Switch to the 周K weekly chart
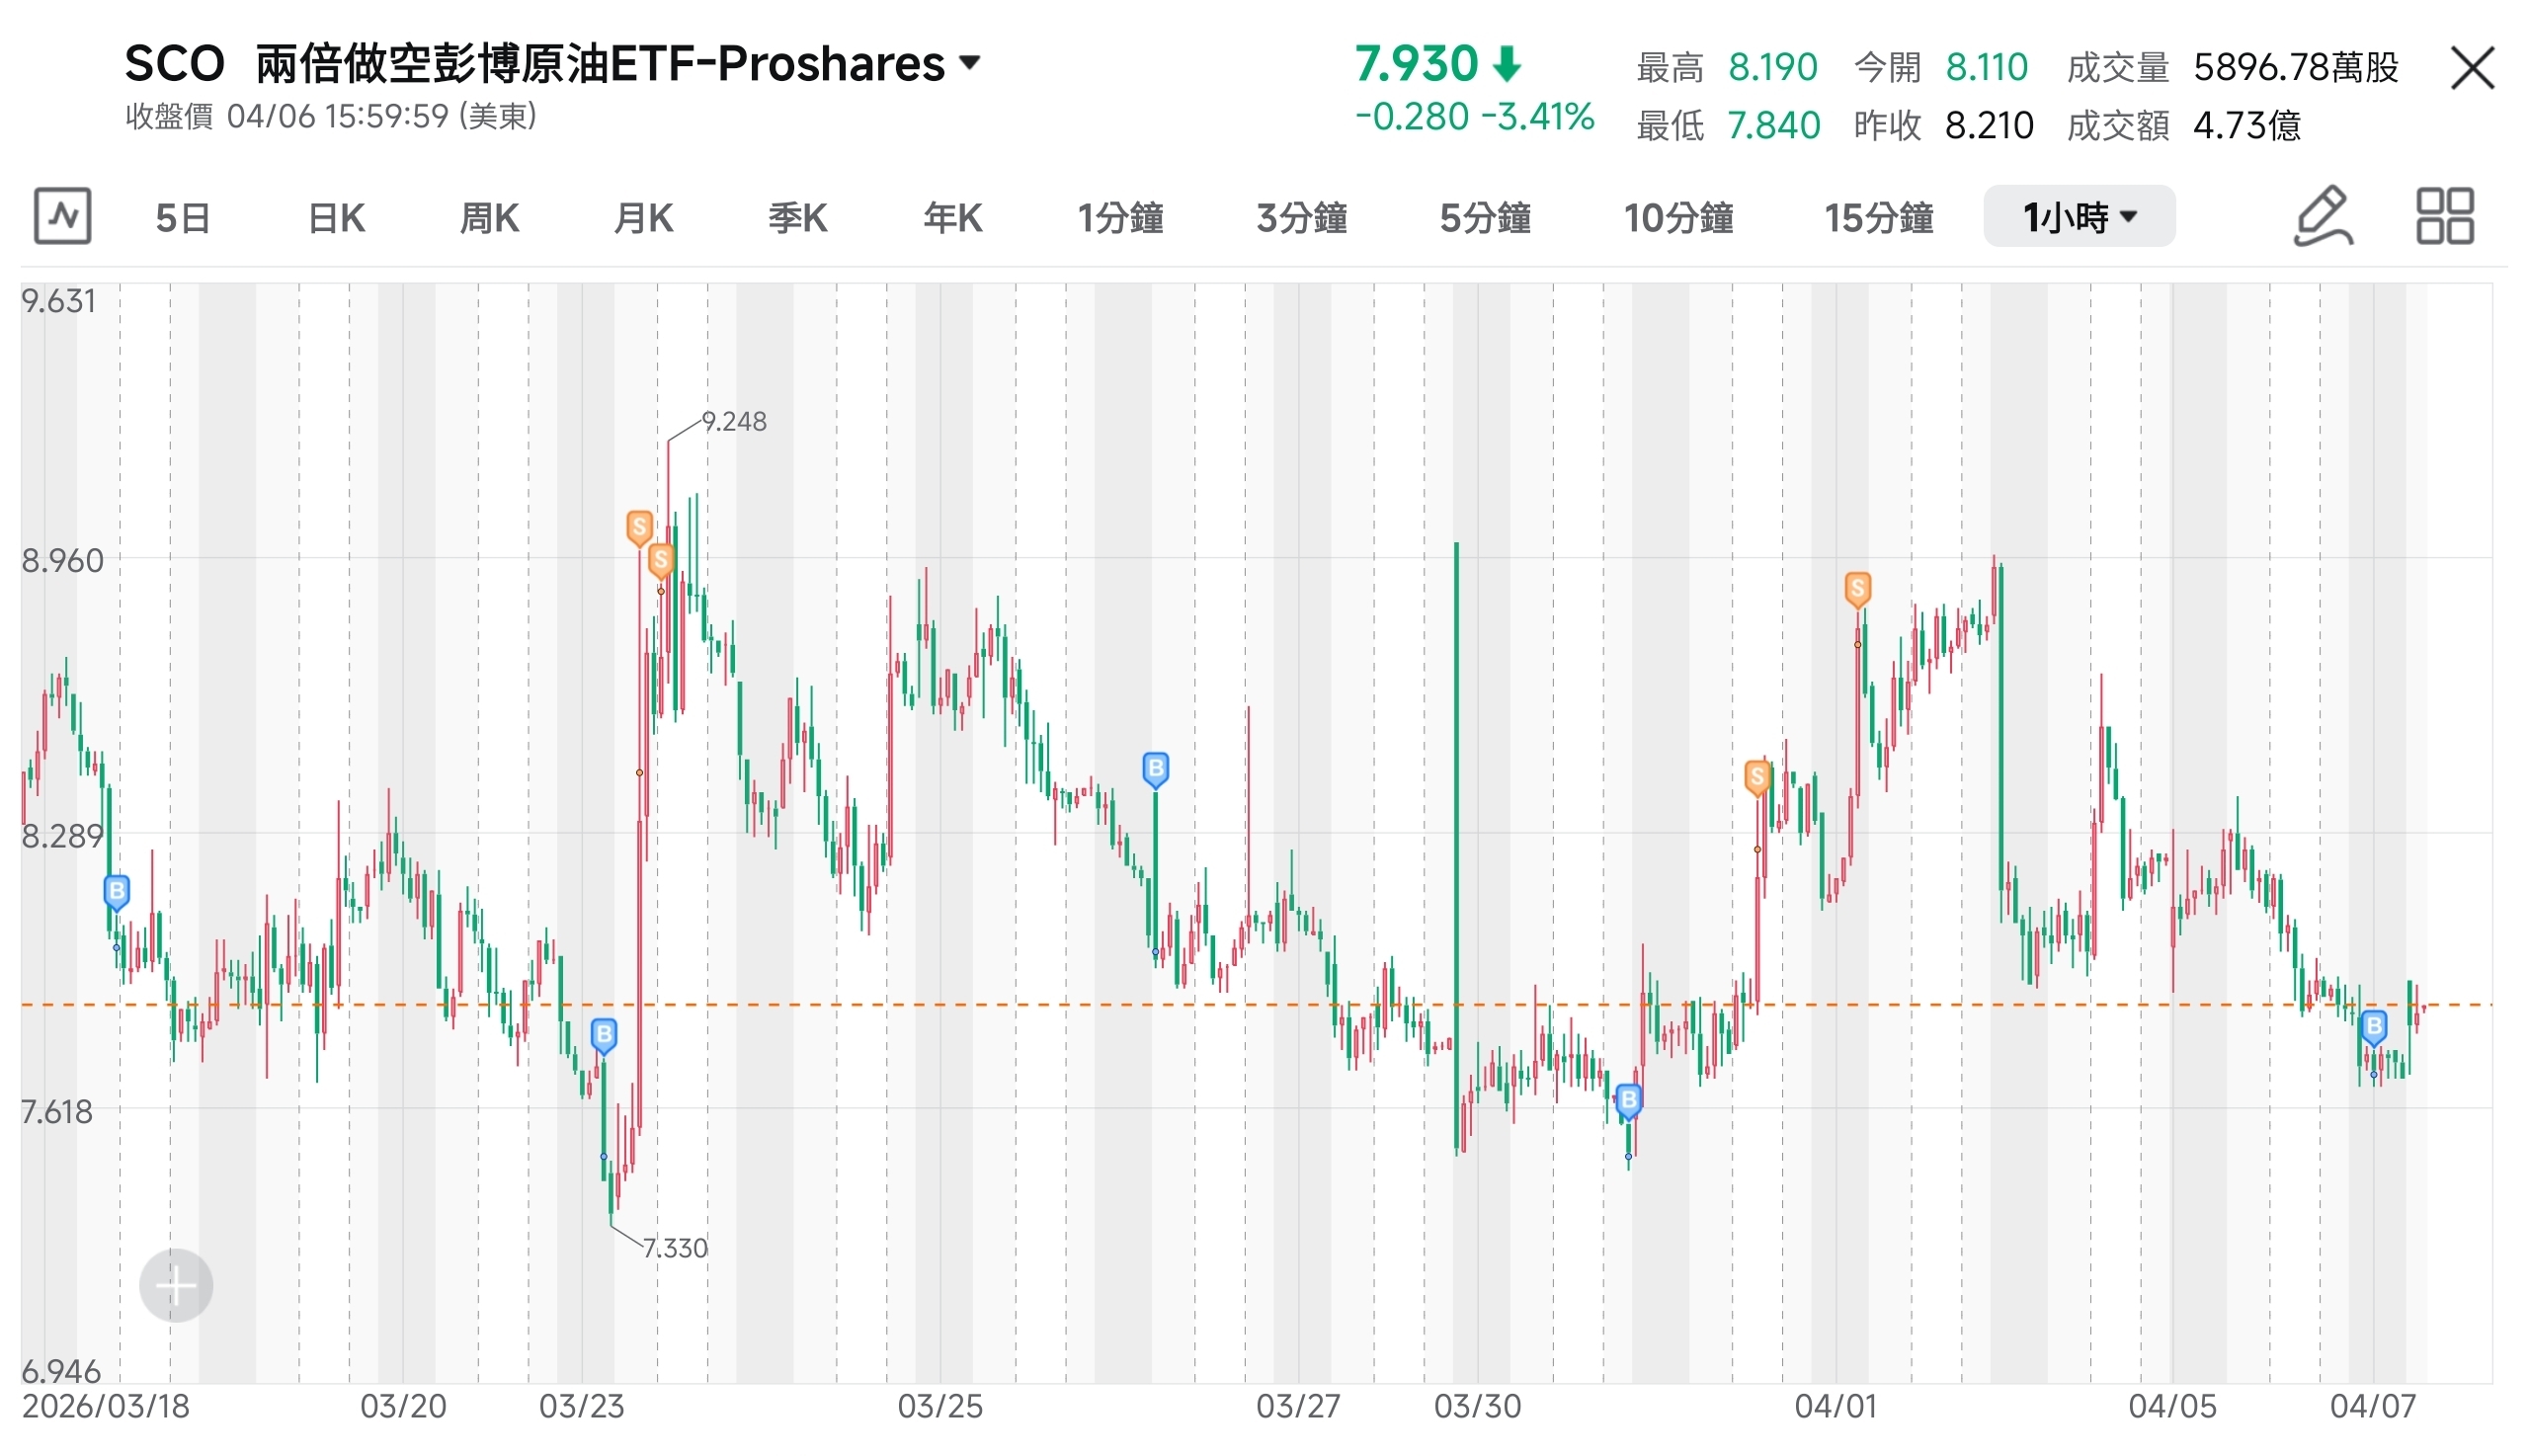The height and width of the screenshot is (1456, 2529). (489, 216)
